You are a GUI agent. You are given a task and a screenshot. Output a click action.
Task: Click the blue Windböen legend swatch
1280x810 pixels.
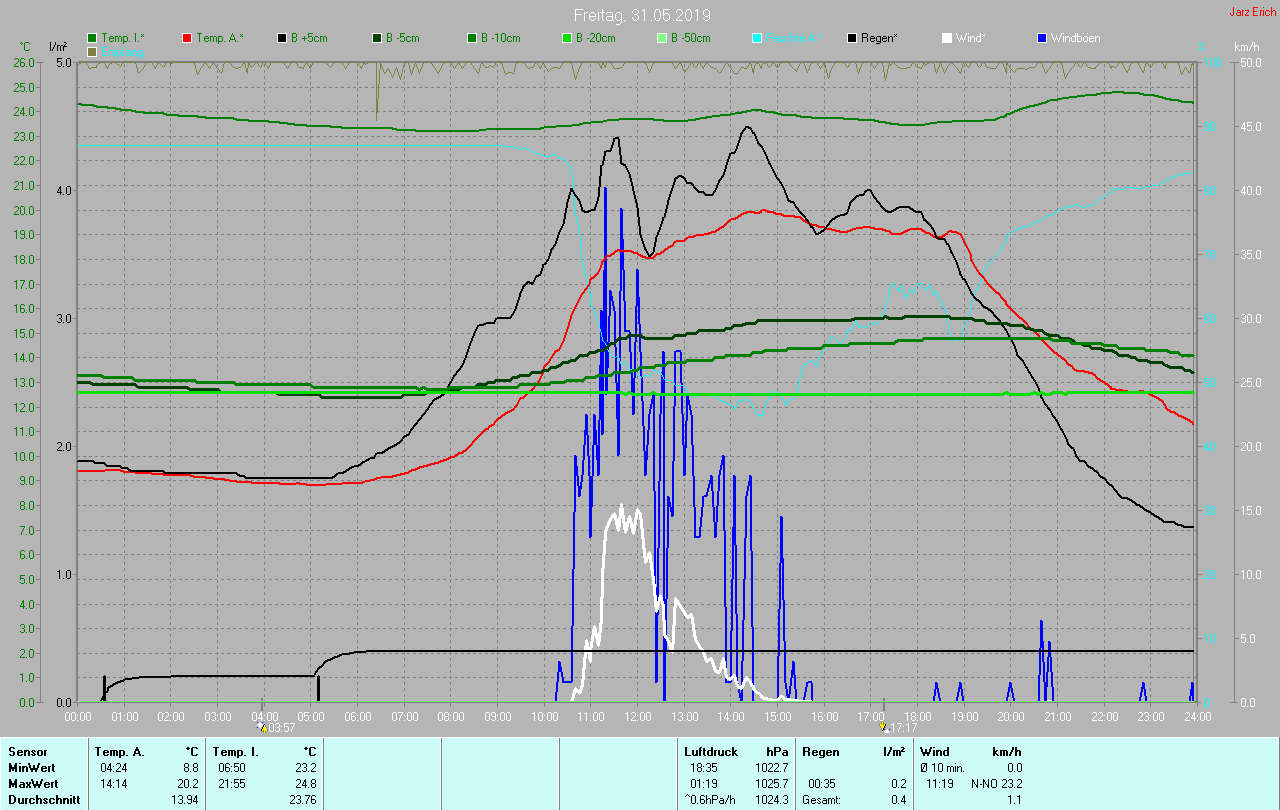(x=1042, y=38)
